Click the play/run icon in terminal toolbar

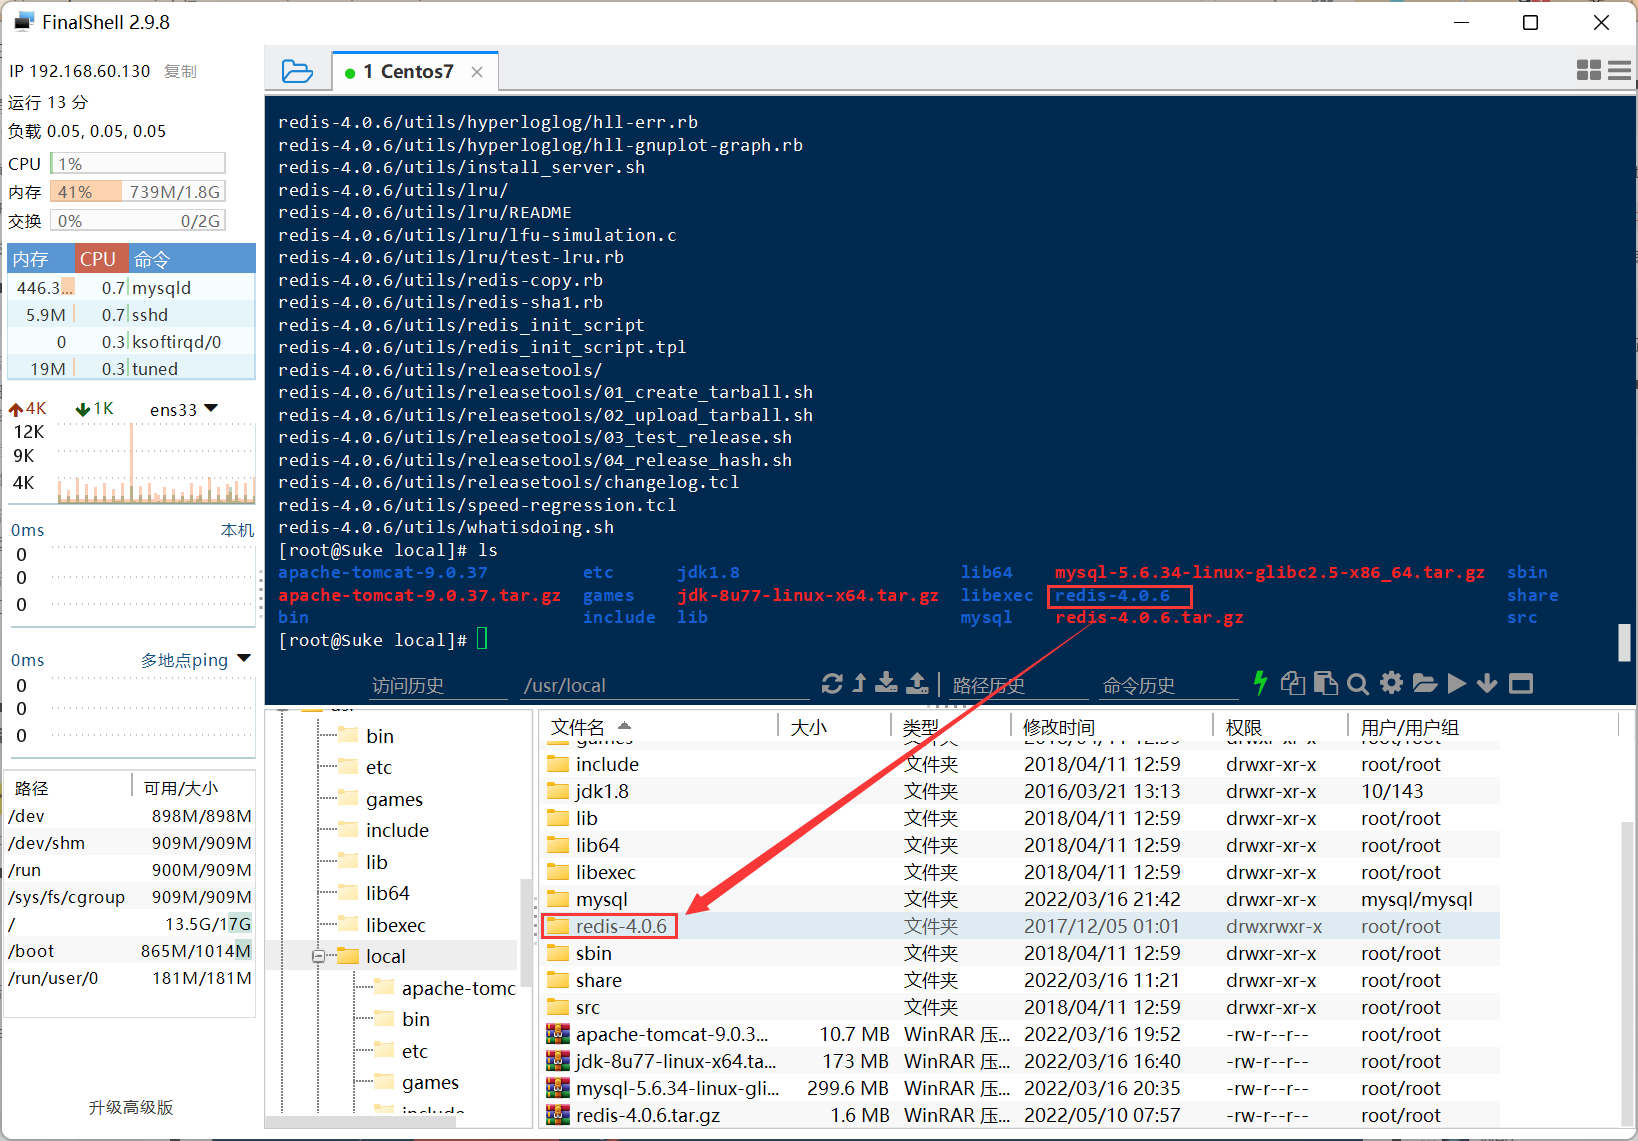coord(1457,683)
